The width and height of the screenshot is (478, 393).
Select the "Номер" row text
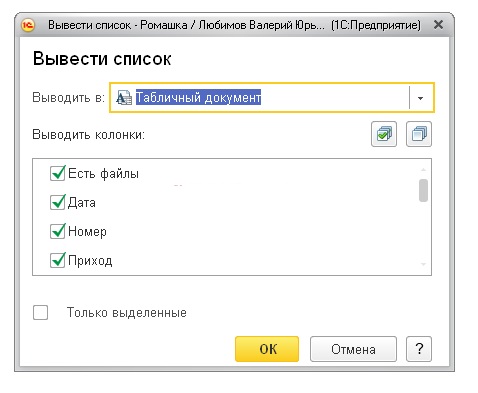point(87,232)
